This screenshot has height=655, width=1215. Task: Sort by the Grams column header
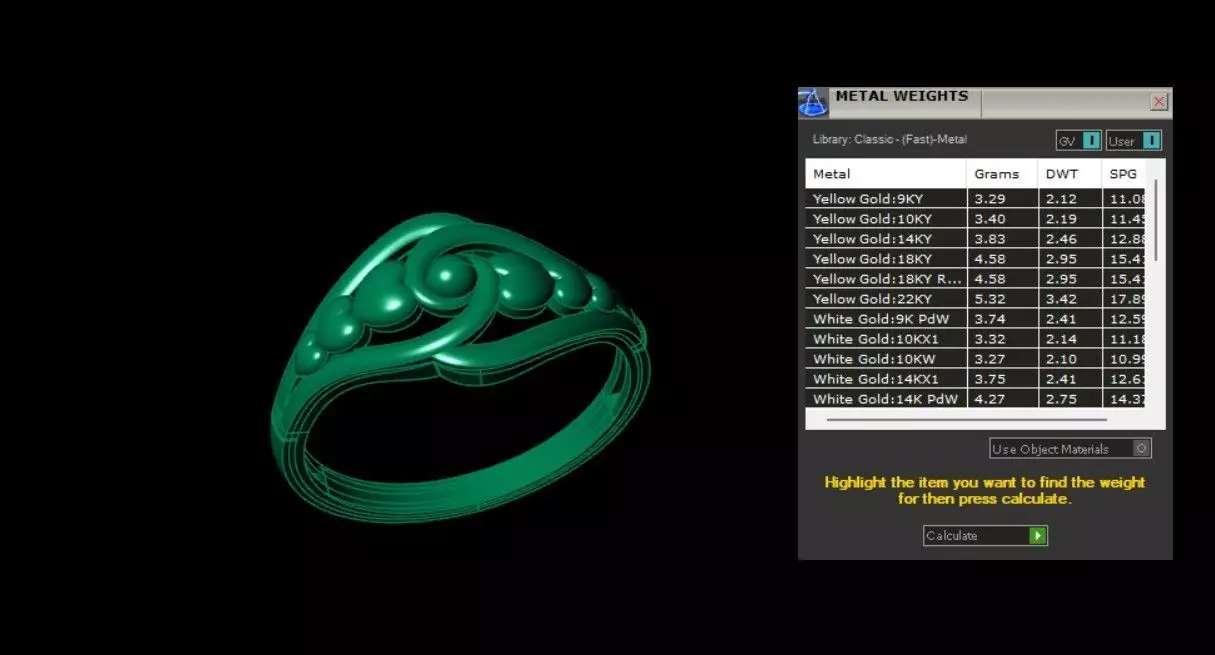[1002, 174]
